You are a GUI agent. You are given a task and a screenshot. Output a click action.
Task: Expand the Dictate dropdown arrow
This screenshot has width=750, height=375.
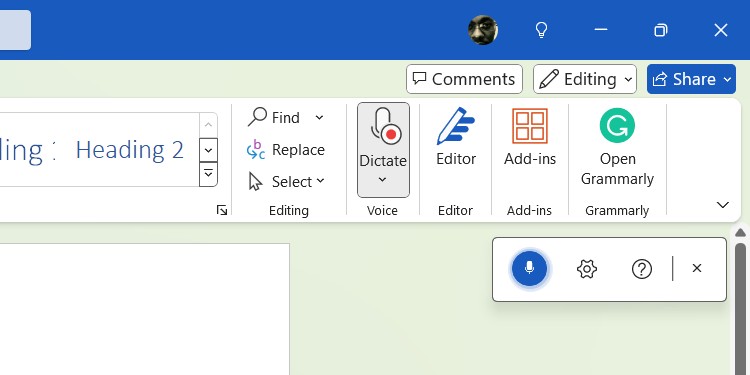382,180
